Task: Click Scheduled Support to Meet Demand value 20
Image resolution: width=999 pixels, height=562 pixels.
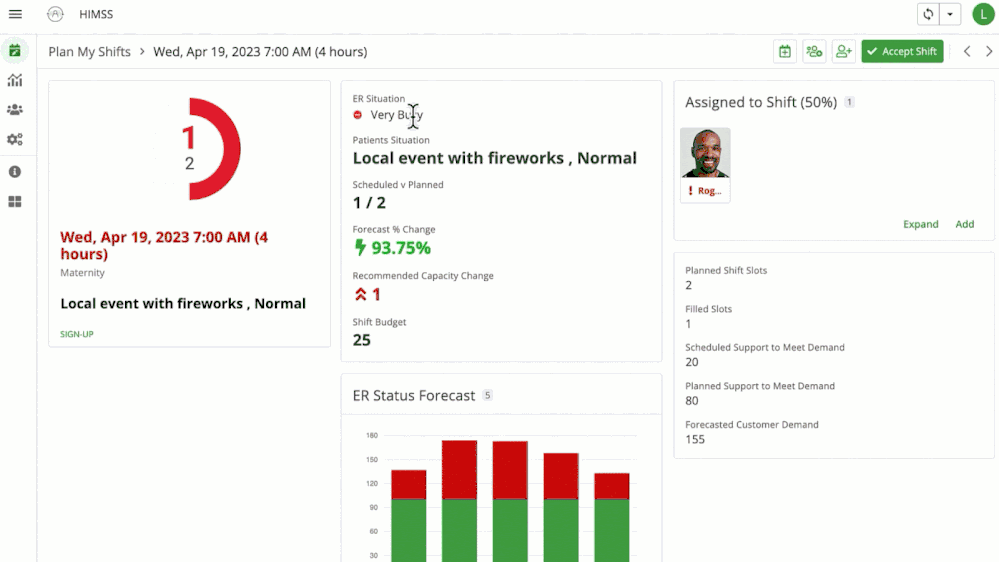Action: [x=692, y=362]
